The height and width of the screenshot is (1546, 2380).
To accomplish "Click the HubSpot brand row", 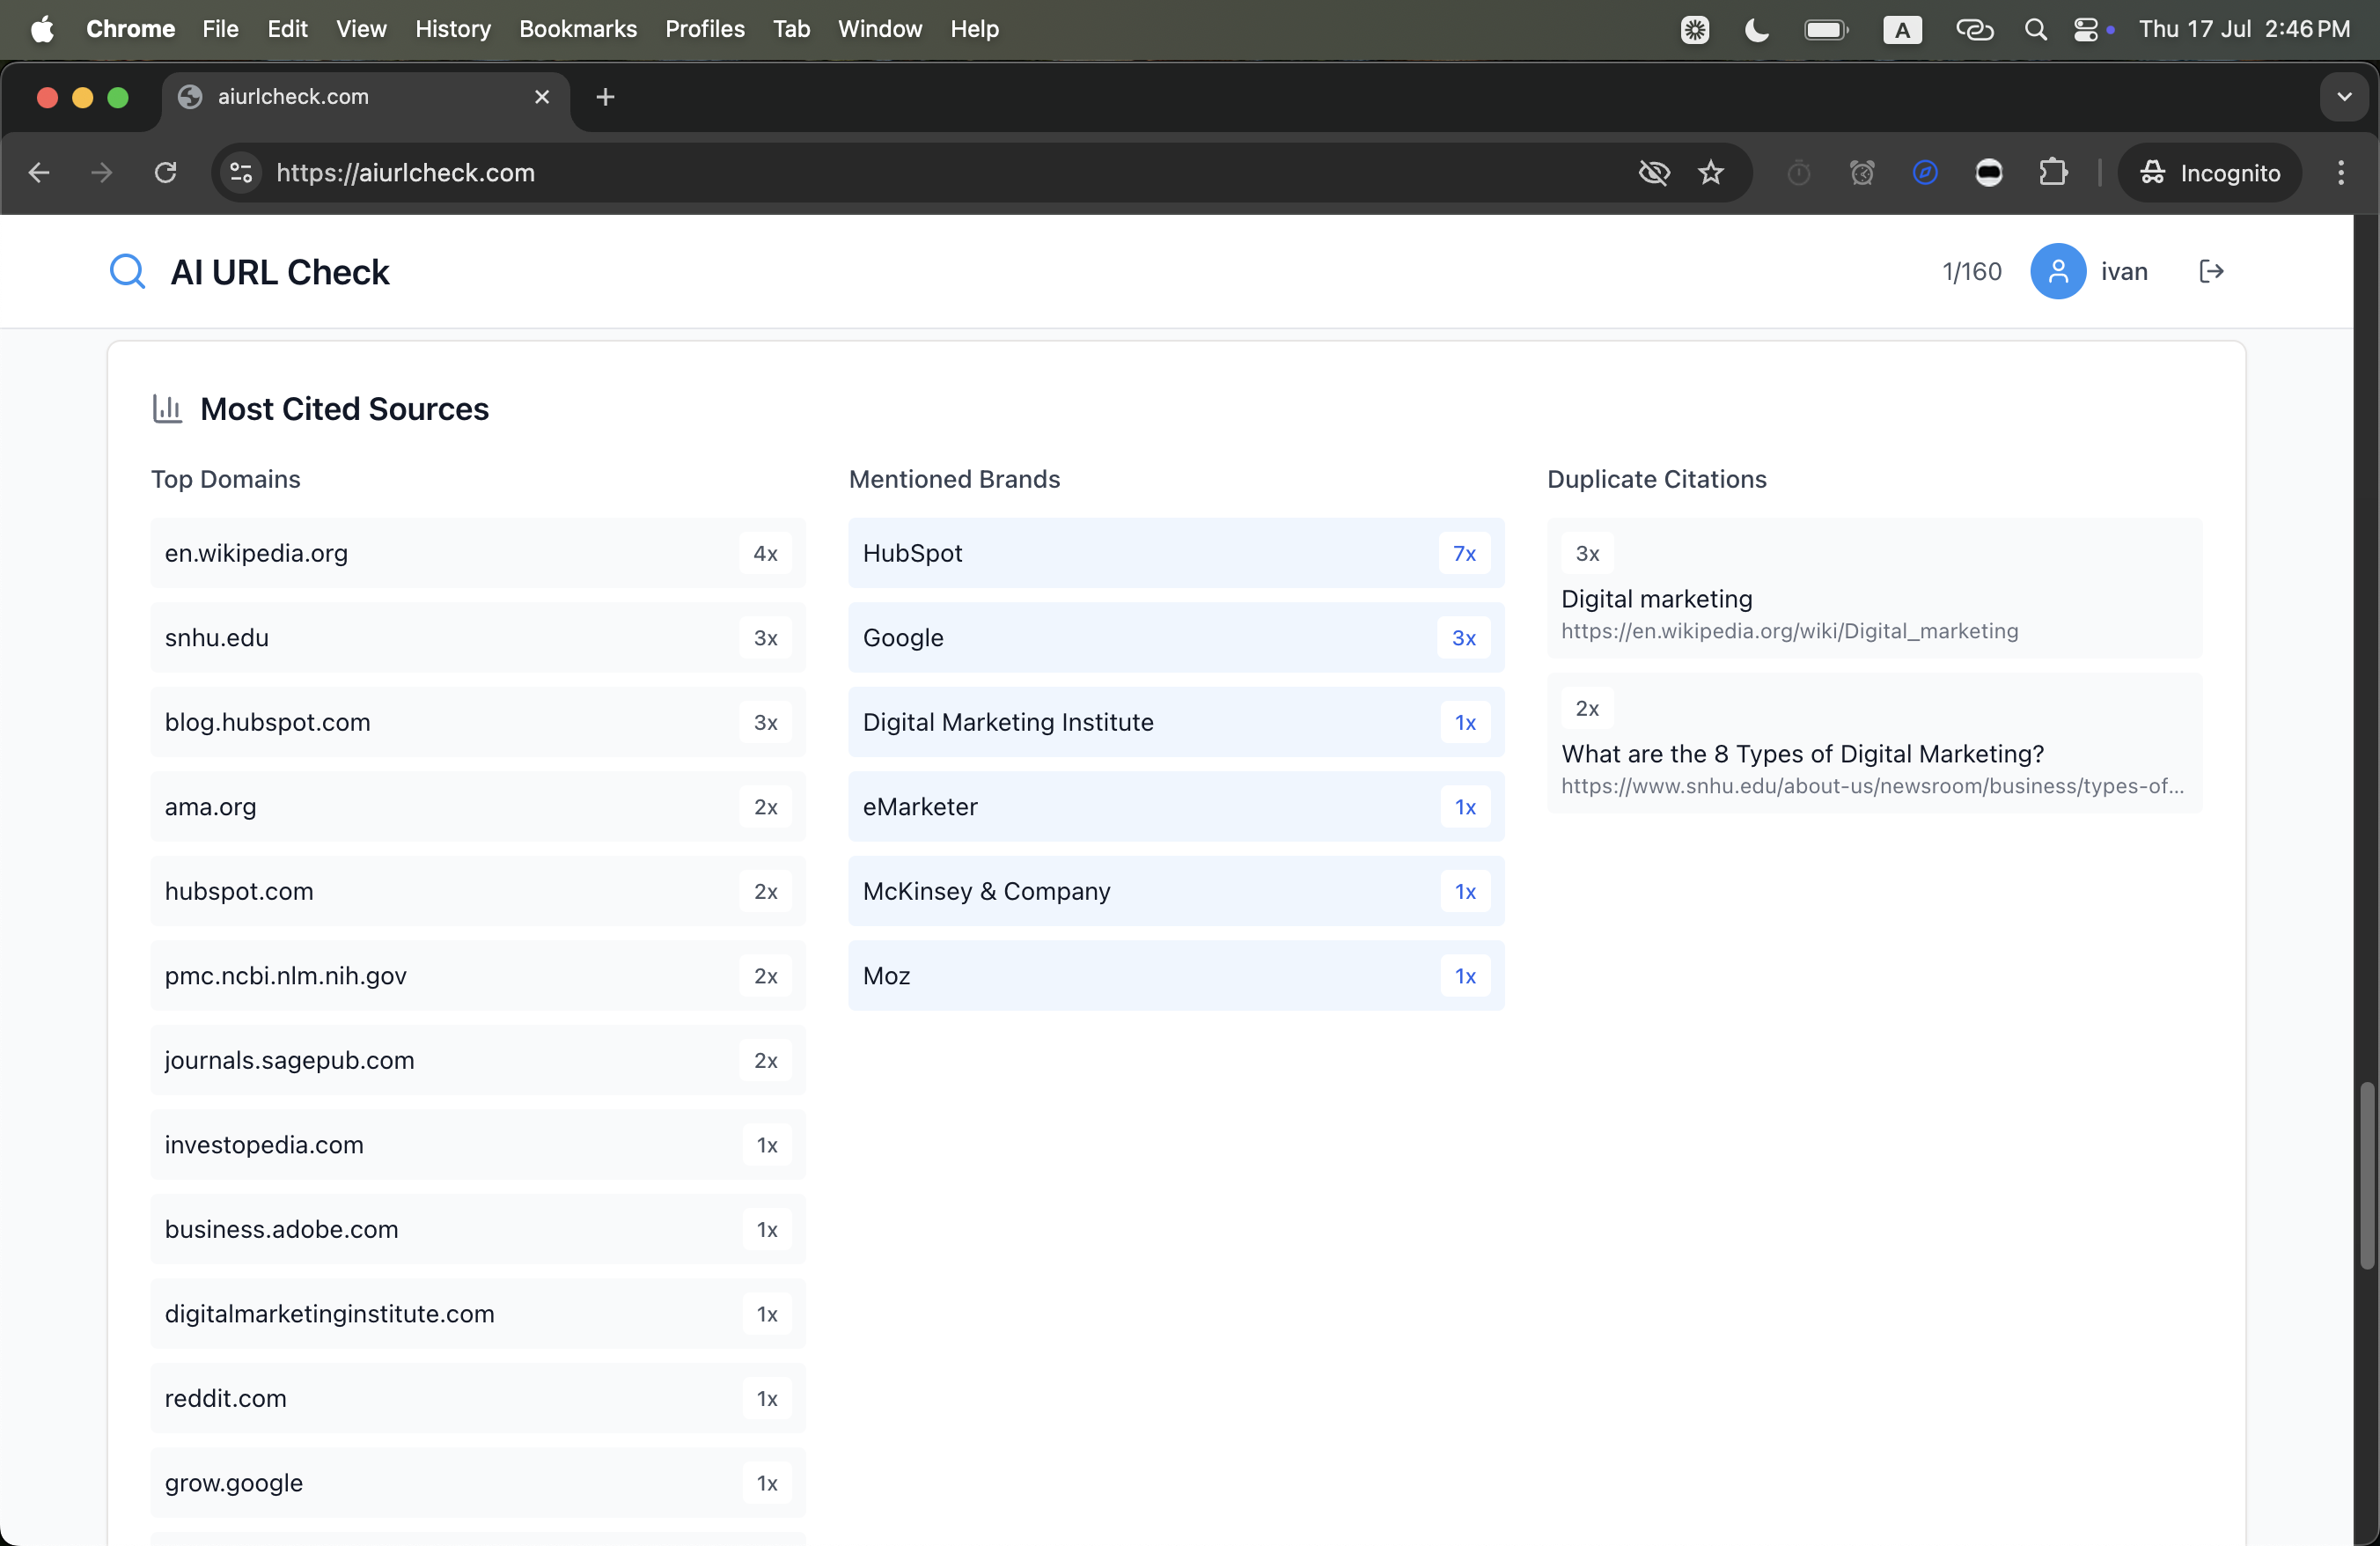I will pos(1176,552).
